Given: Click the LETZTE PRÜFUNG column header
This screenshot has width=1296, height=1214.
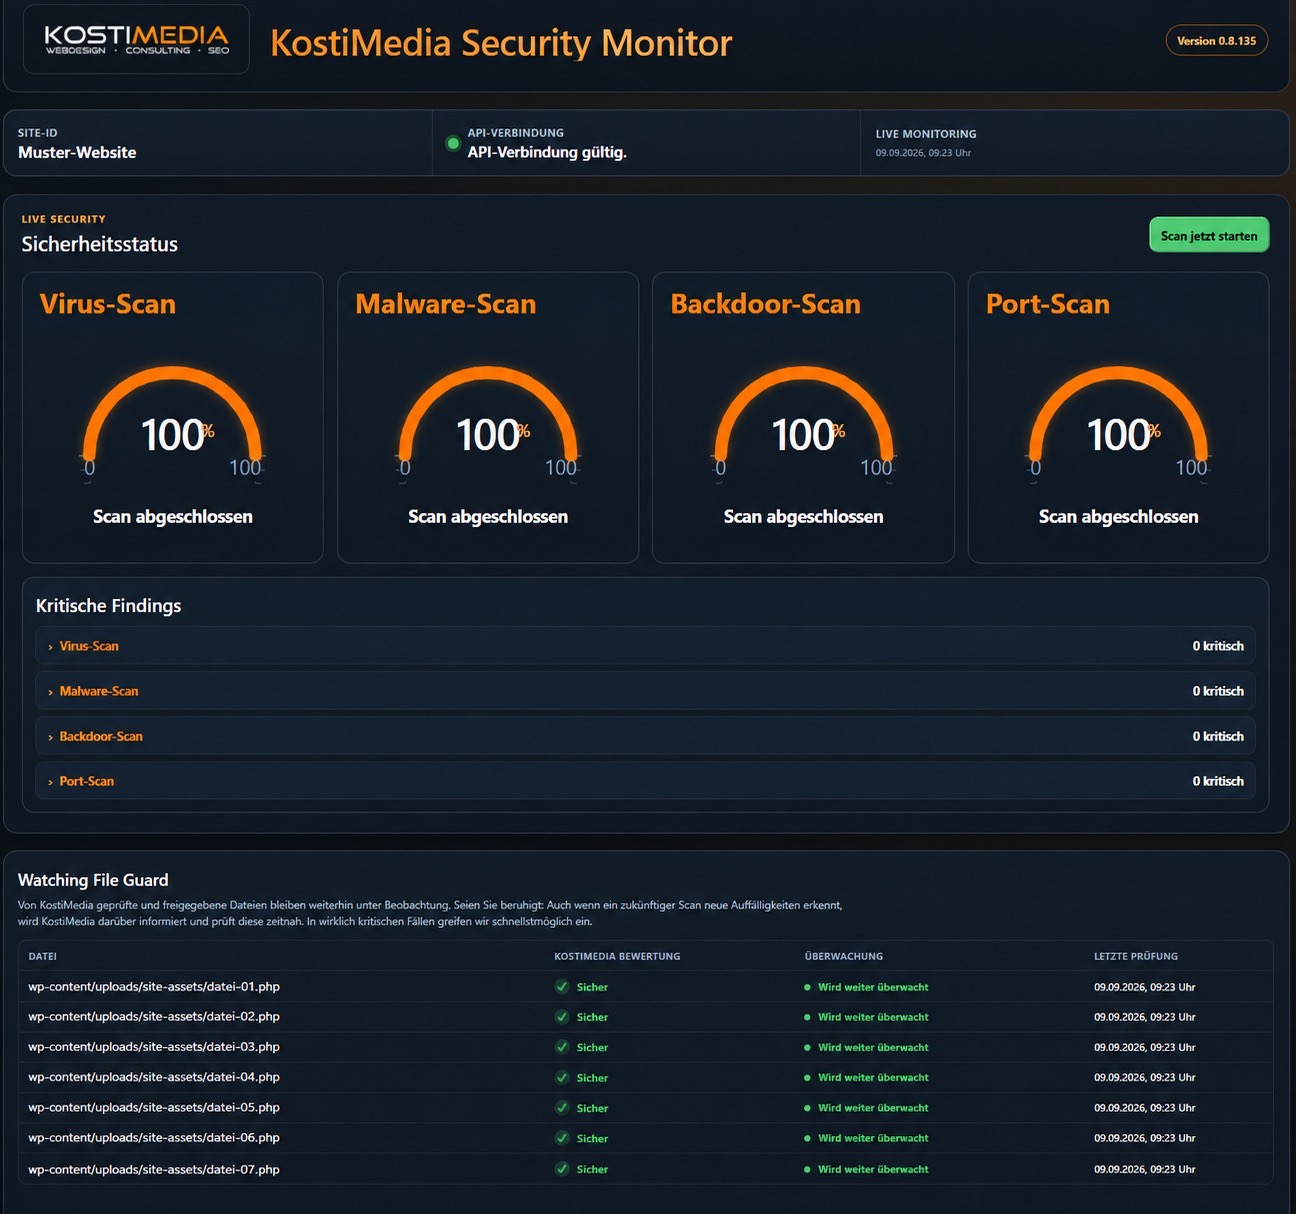Looking at the screenshot, I should click(x=1136, y=957).
